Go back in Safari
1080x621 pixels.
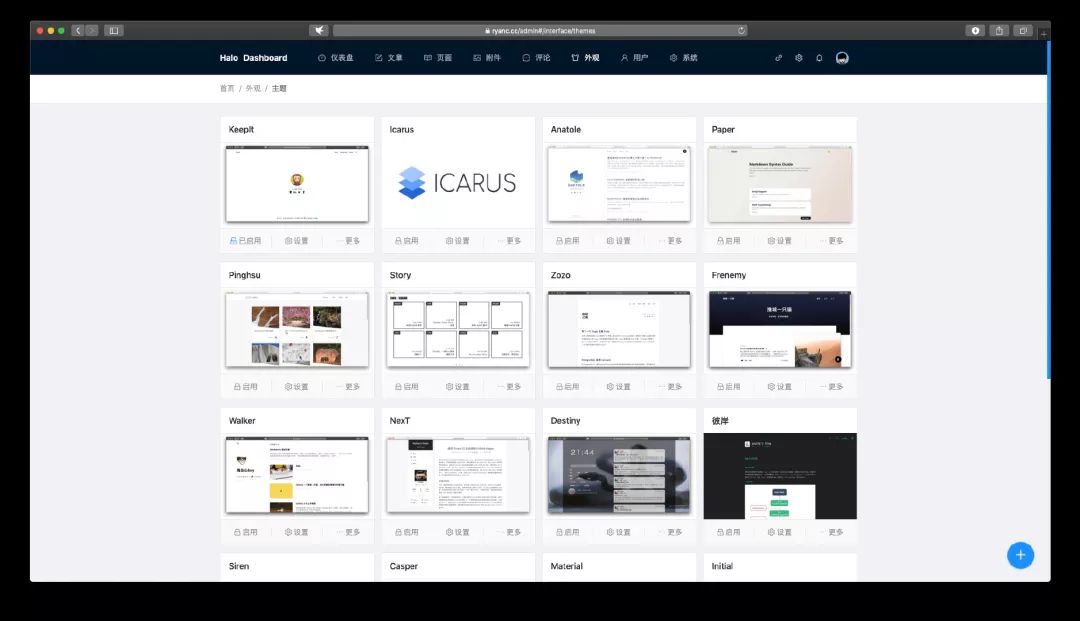coord(78,30)
